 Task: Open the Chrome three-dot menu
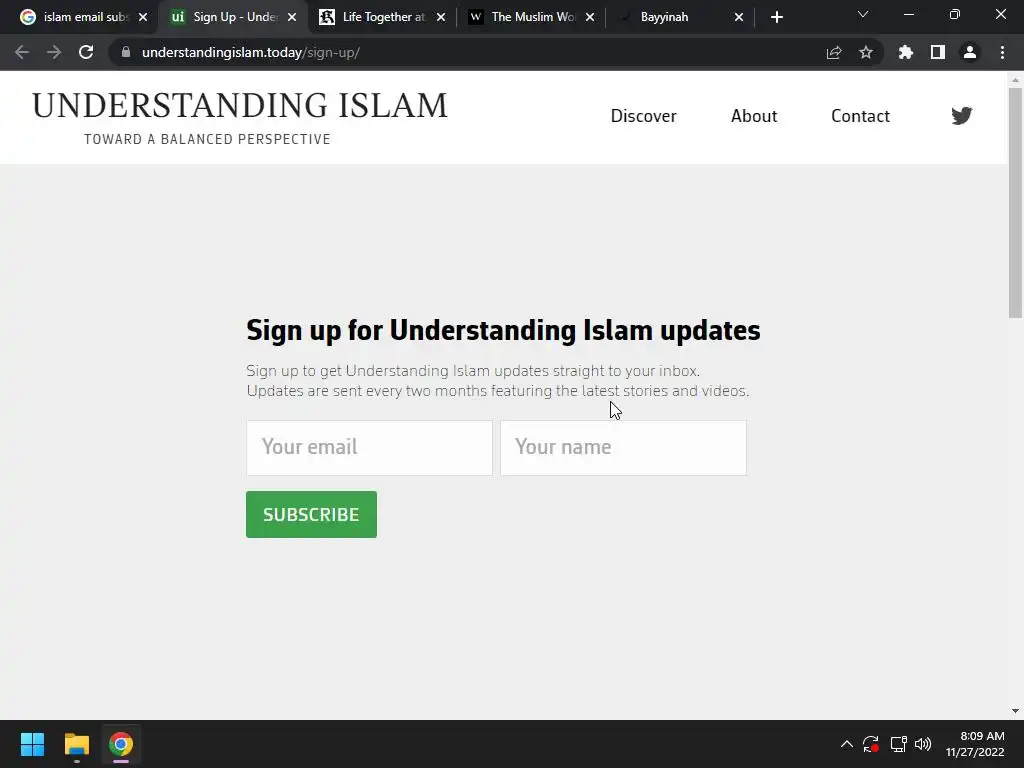[x=1002, y=52]
